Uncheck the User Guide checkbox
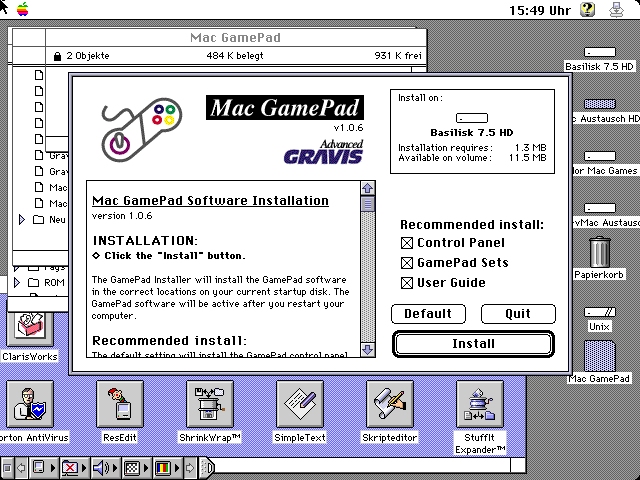 click(x=407, y=283)
